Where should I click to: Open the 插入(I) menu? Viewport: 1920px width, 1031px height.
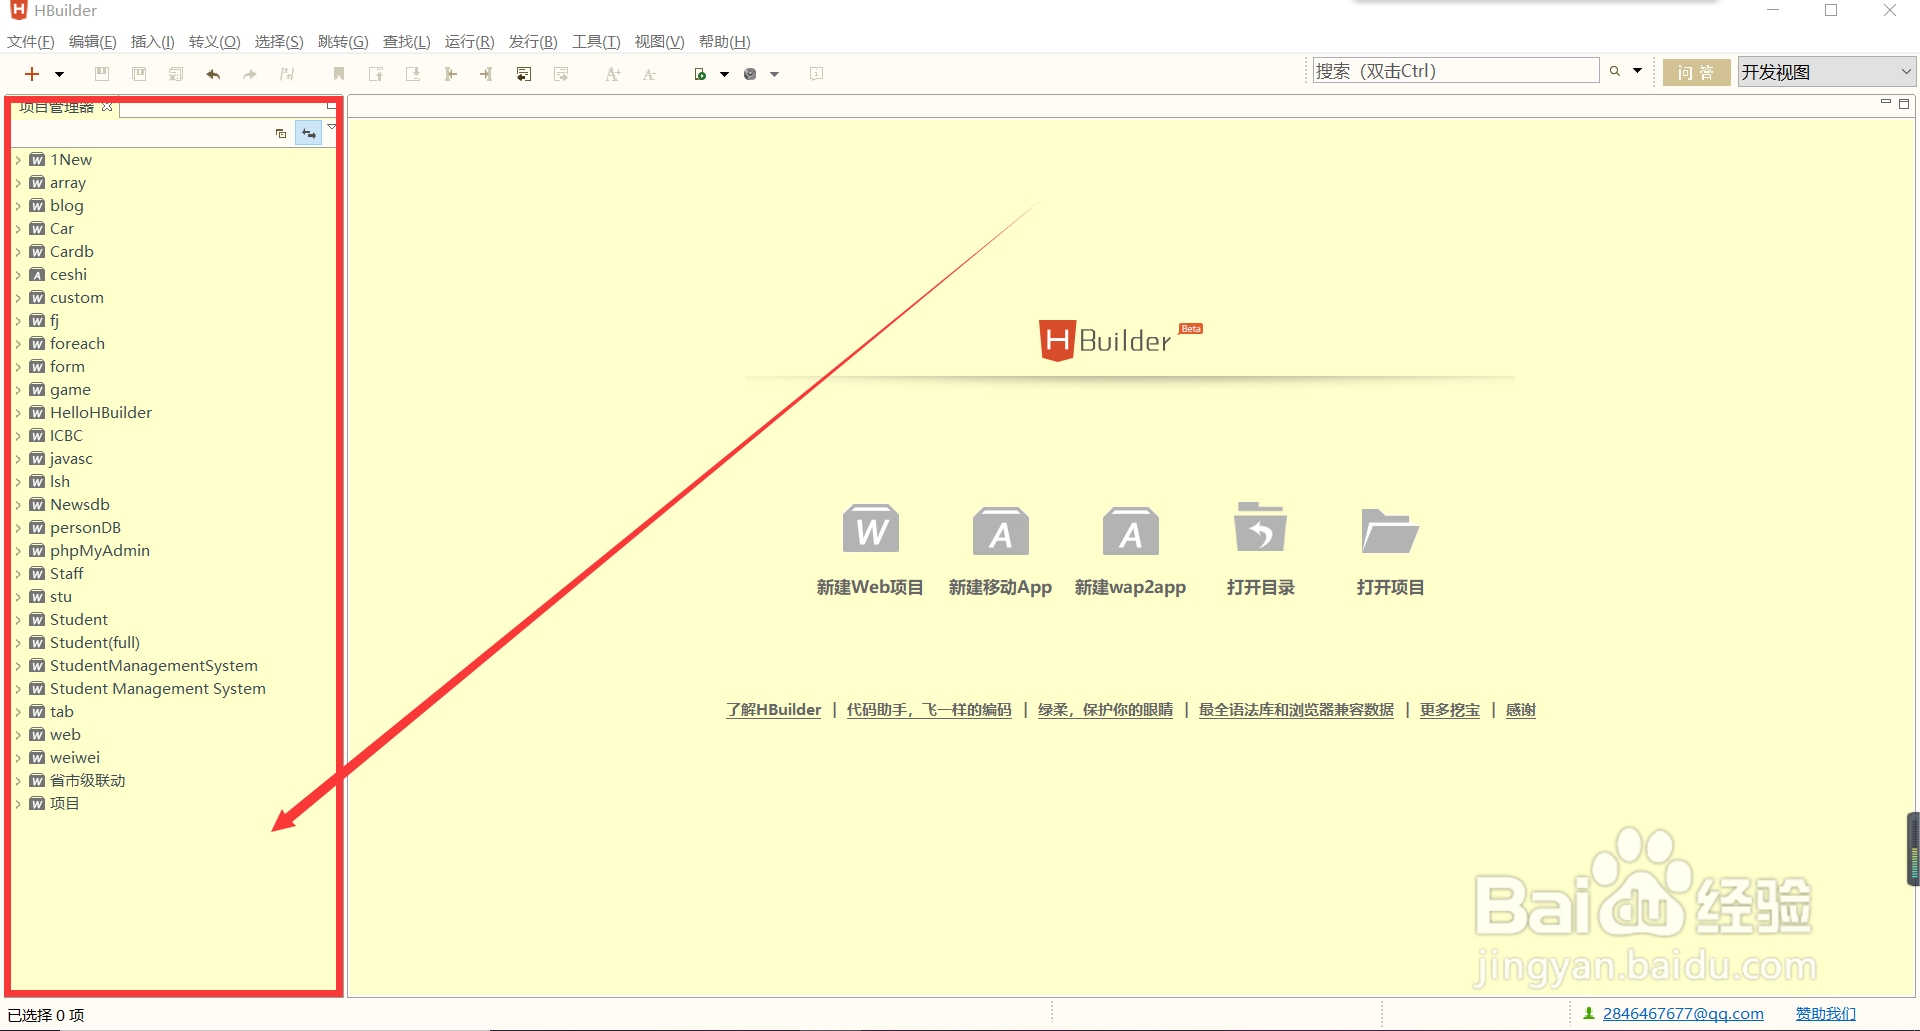(152, 42)
